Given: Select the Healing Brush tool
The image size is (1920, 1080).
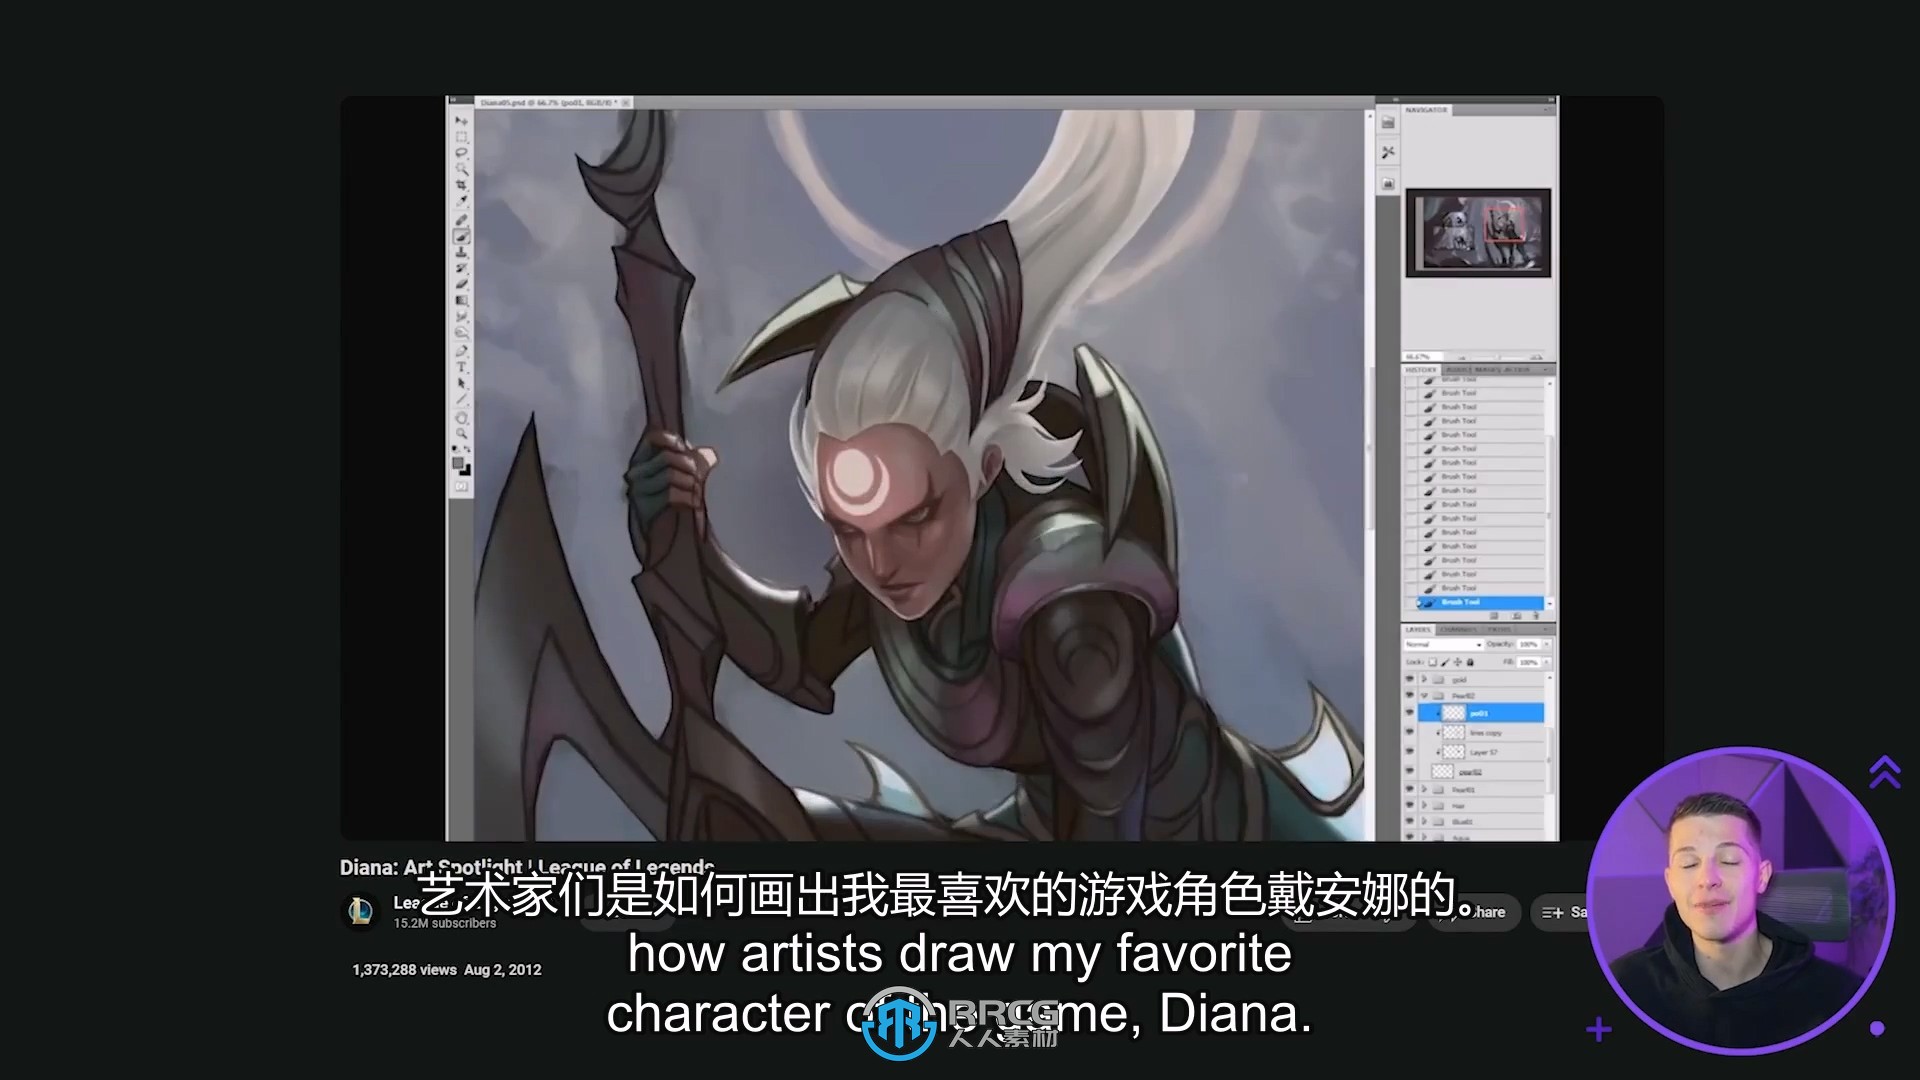Looking at the screenshot, I should [x=462, y=219].
